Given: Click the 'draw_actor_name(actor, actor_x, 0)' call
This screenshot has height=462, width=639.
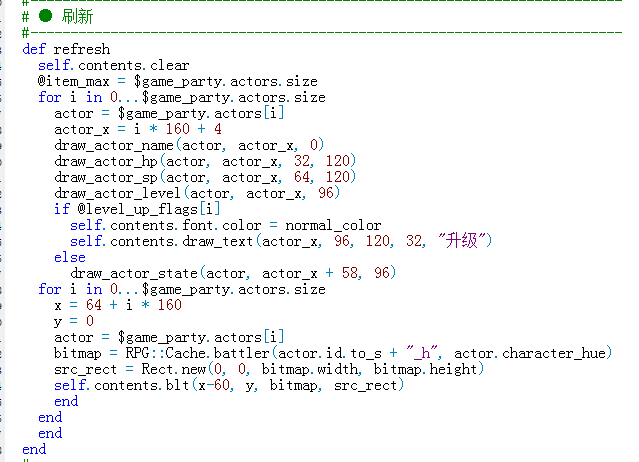Looking at the screenshot, I should (189, 145).
